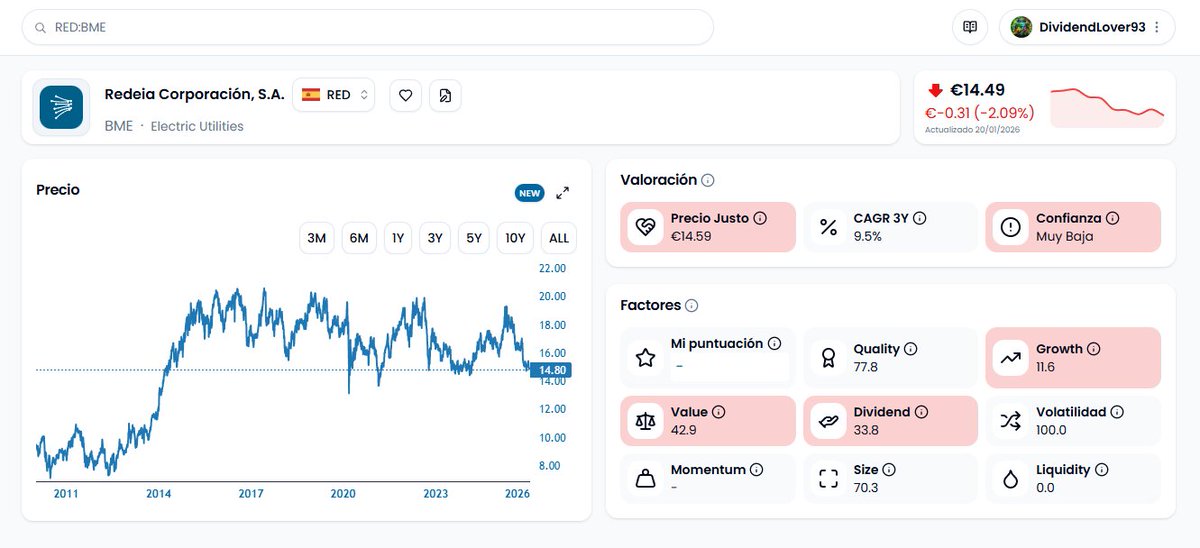Open the Mi puntuación info tooltip
Screen dimensions: 1200x548
(774, 344)
